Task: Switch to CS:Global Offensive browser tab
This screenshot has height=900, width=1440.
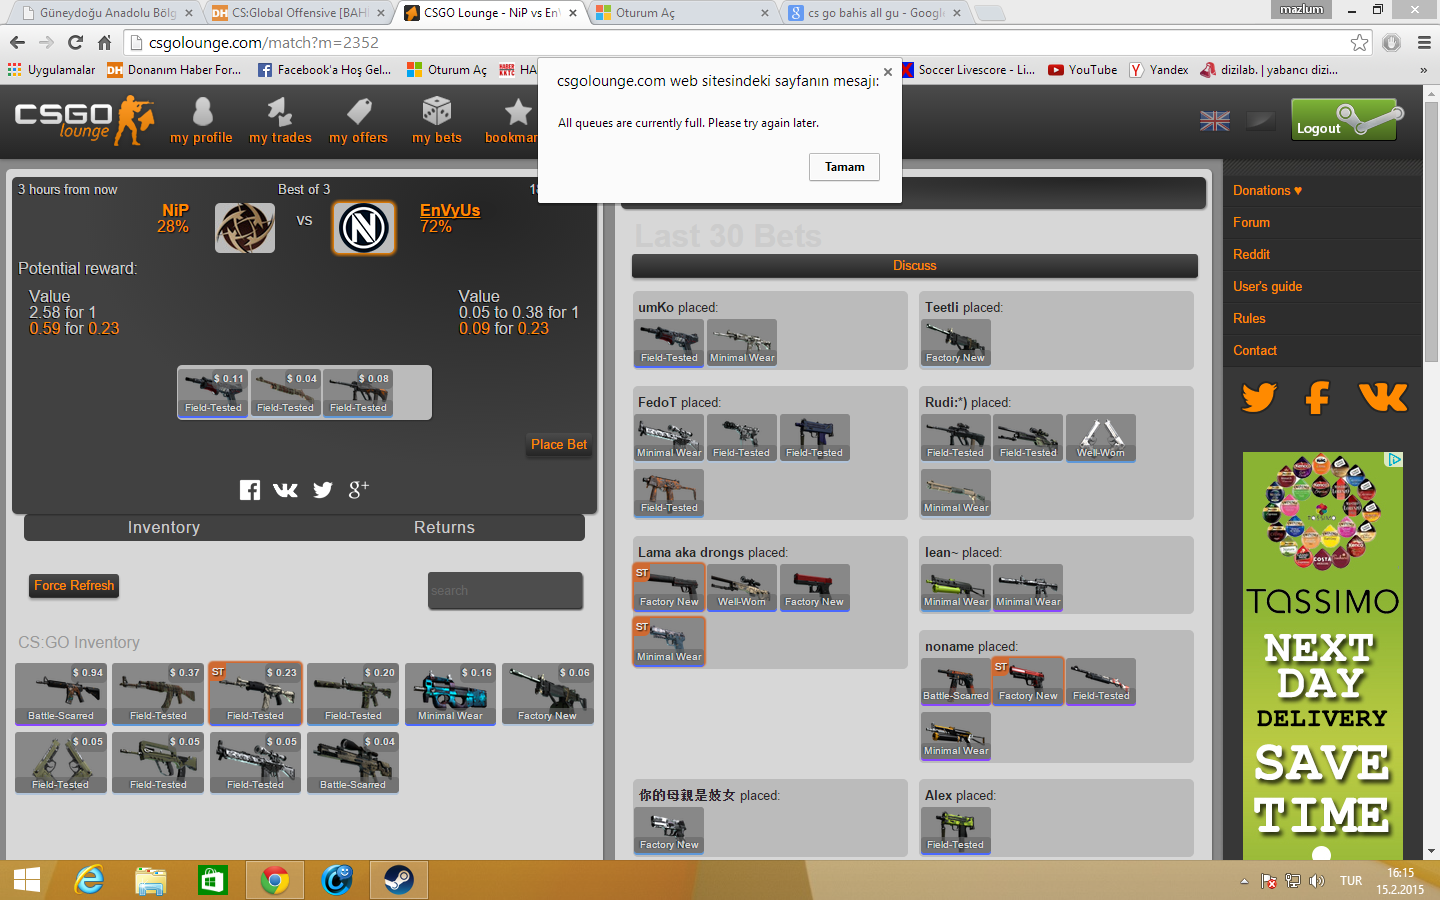Action: pos(299,13)
